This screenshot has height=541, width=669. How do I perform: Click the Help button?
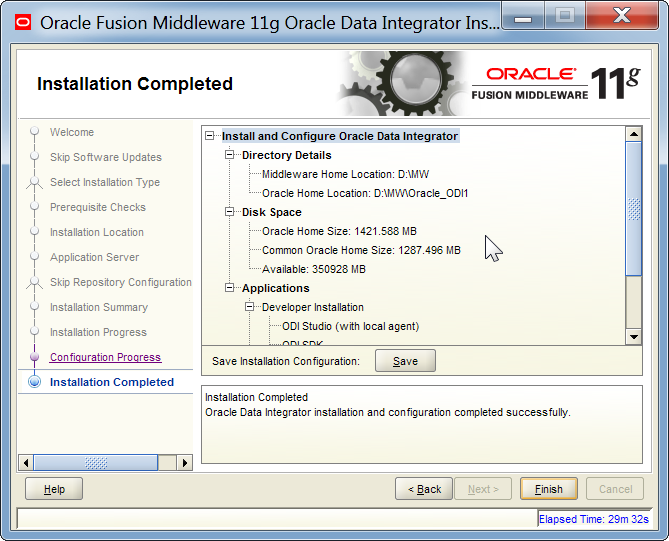[54, 489]
